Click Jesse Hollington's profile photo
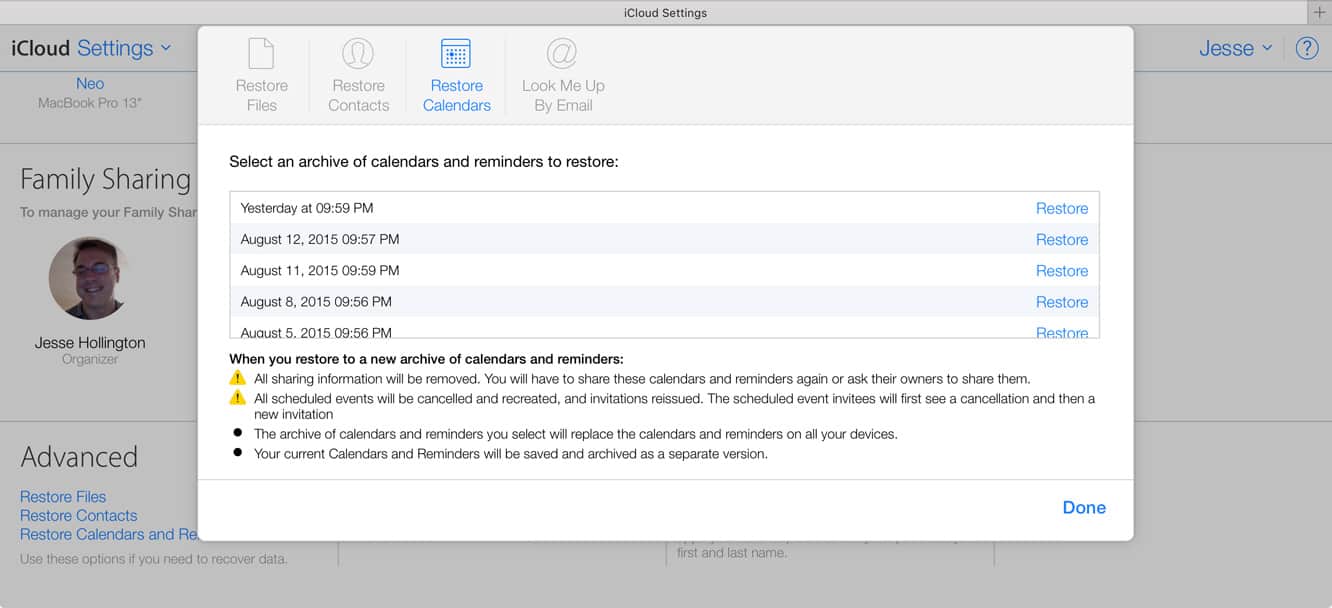Image resolution: width=1332 pixels, height=608 pixels. pos(90,278)
